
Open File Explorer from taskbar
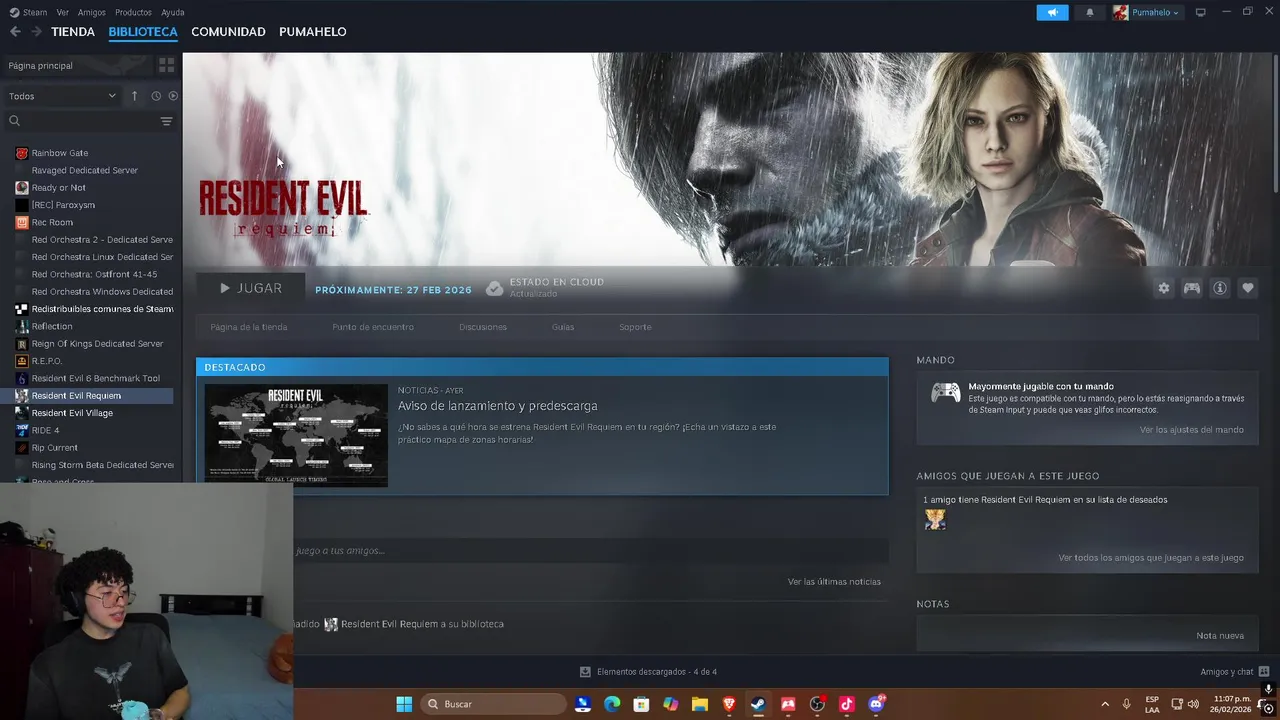coord(700,704)
